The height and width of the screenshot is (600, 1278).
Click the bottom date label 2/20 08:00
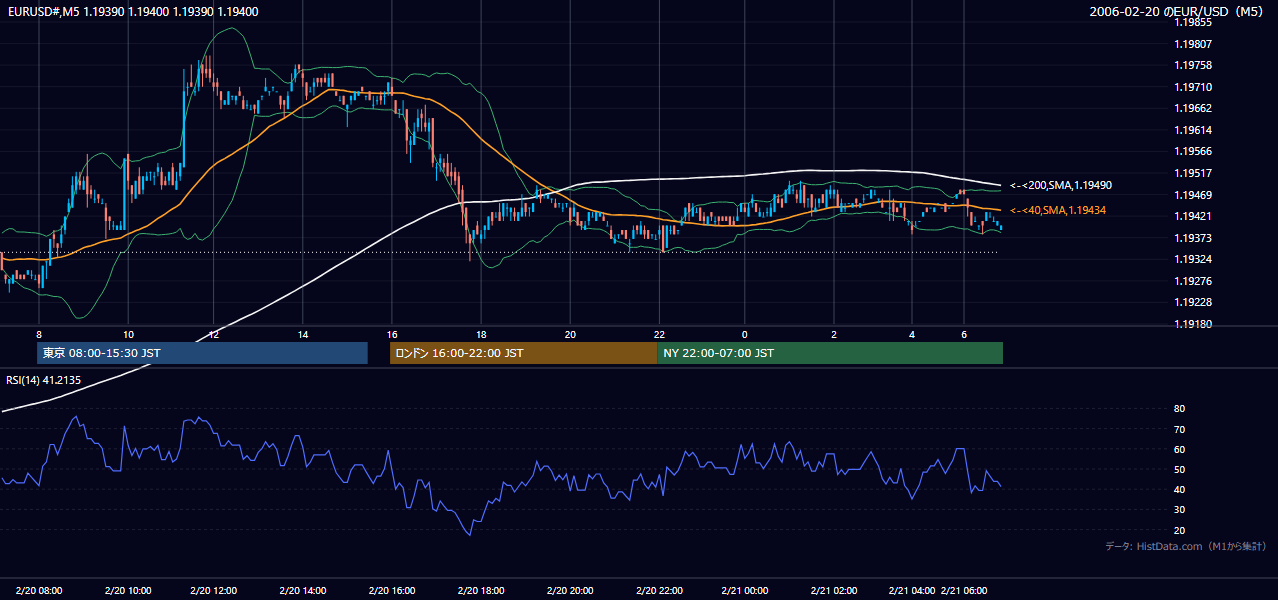pyautogui.click(x=40, y=591)
